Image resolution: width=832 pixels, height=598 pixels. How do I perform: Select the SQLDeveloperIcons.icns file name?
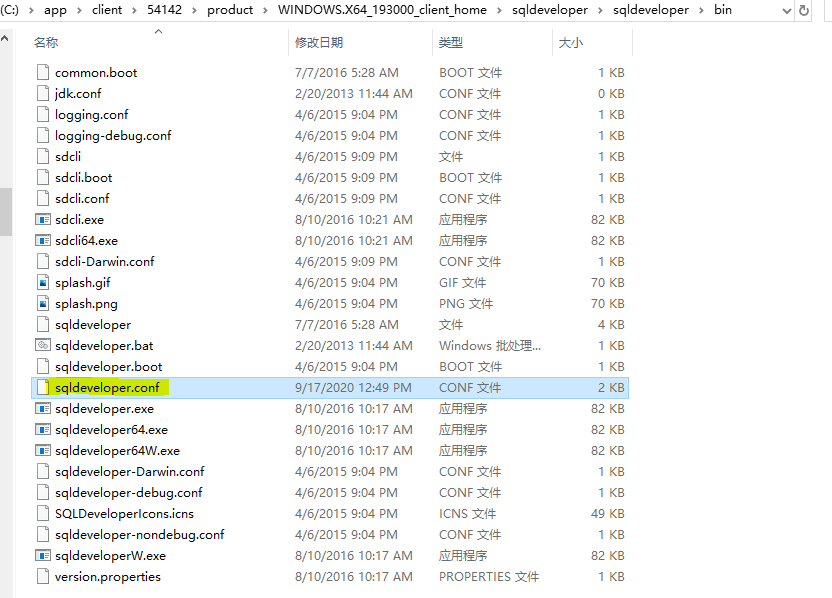point(124,514)
